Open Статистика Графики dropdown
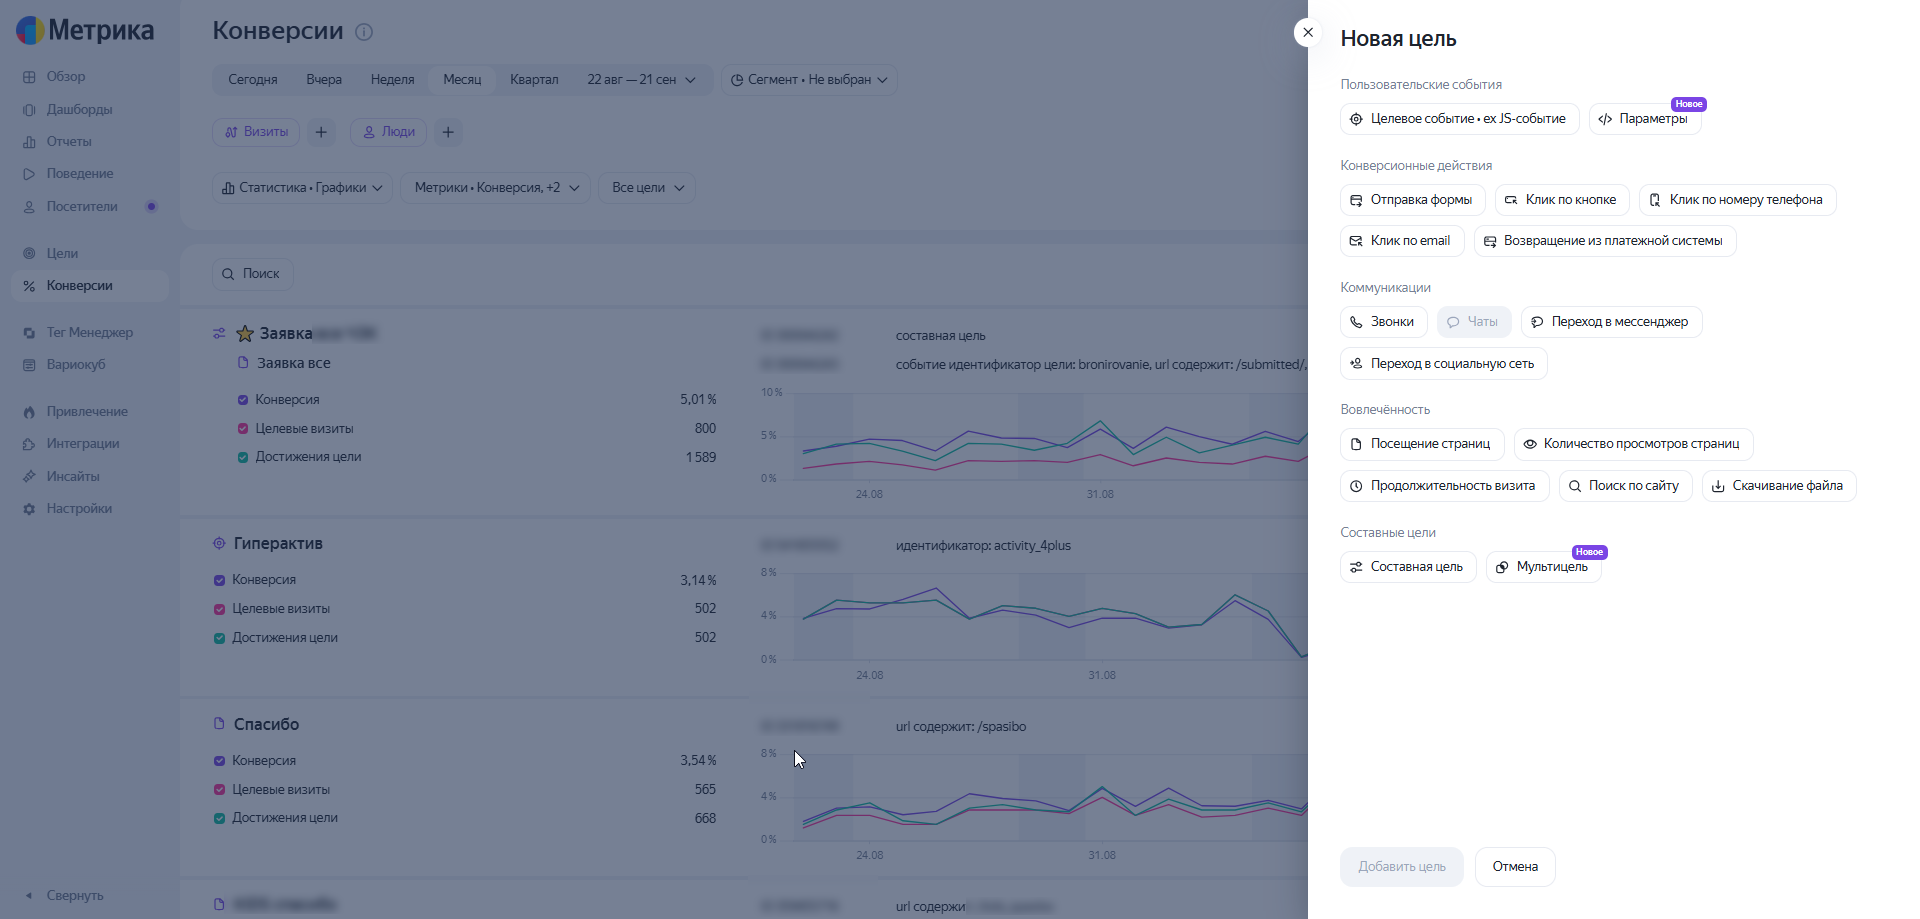The width and height of the screenshot is (1920, 919). click(302, 188)
